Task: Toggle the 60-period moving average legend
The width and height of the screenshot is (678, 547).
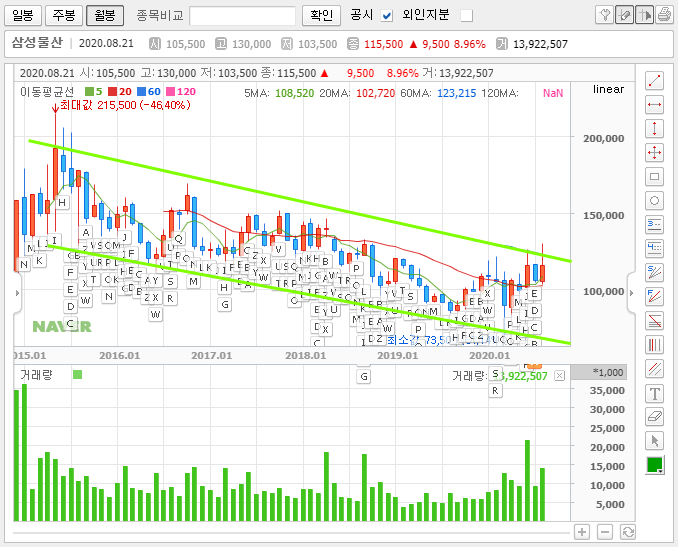Action: pyautogui.click(x=149, y=92)
